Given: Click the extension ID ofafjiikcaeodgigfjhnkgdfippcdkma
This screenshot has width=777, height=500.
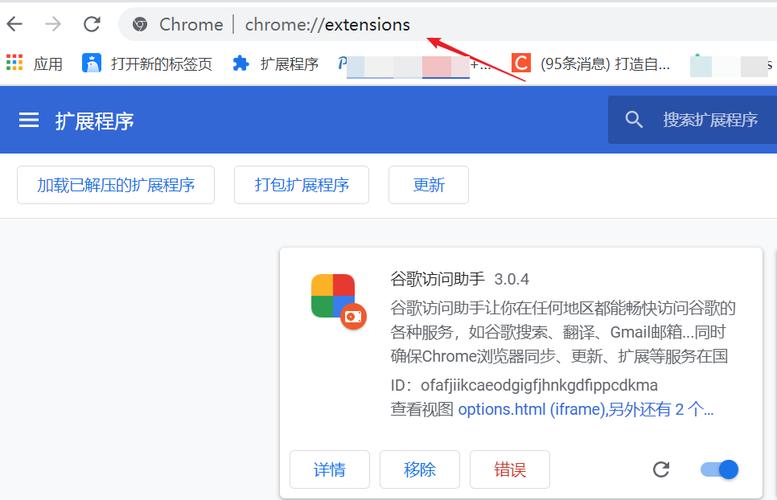Looking at the screenshot, I should pyautogui.click(x=539, y=385).
